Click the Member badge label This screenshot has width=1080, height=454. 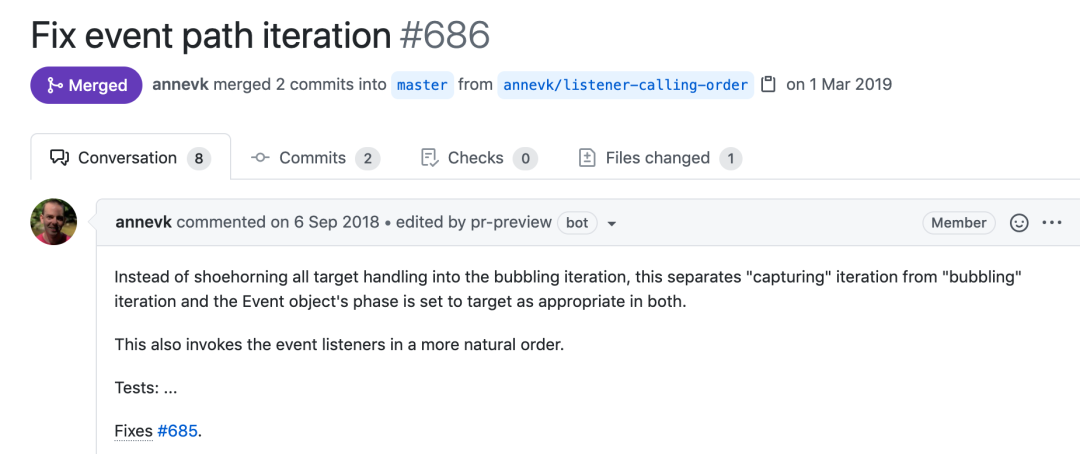click(x=959, y=223)
